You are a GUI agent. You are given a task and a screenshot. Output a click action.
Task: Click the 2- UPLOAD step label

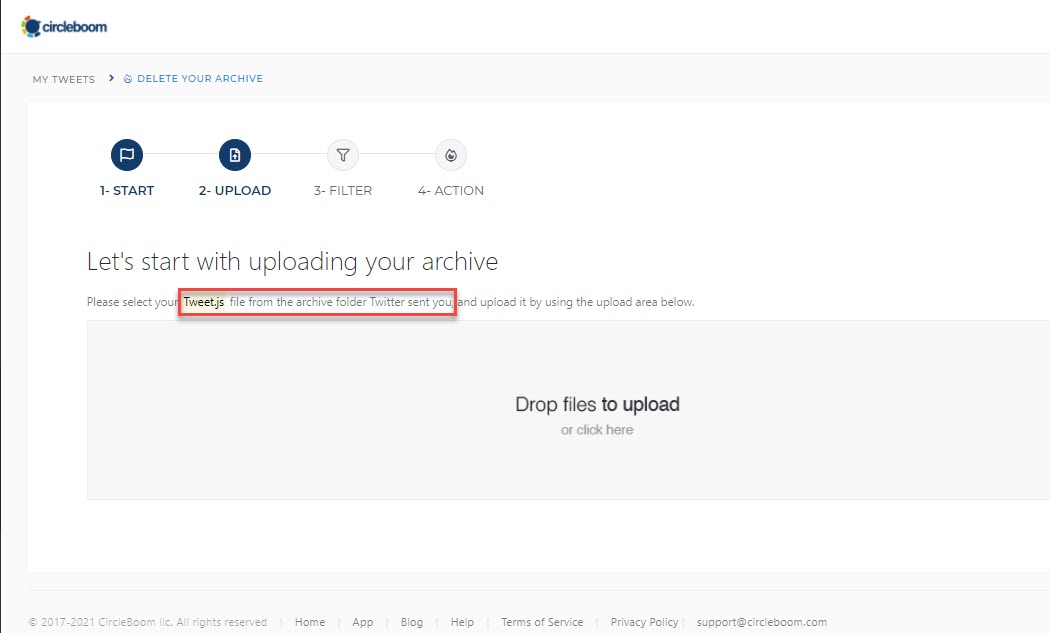point(235,190)
